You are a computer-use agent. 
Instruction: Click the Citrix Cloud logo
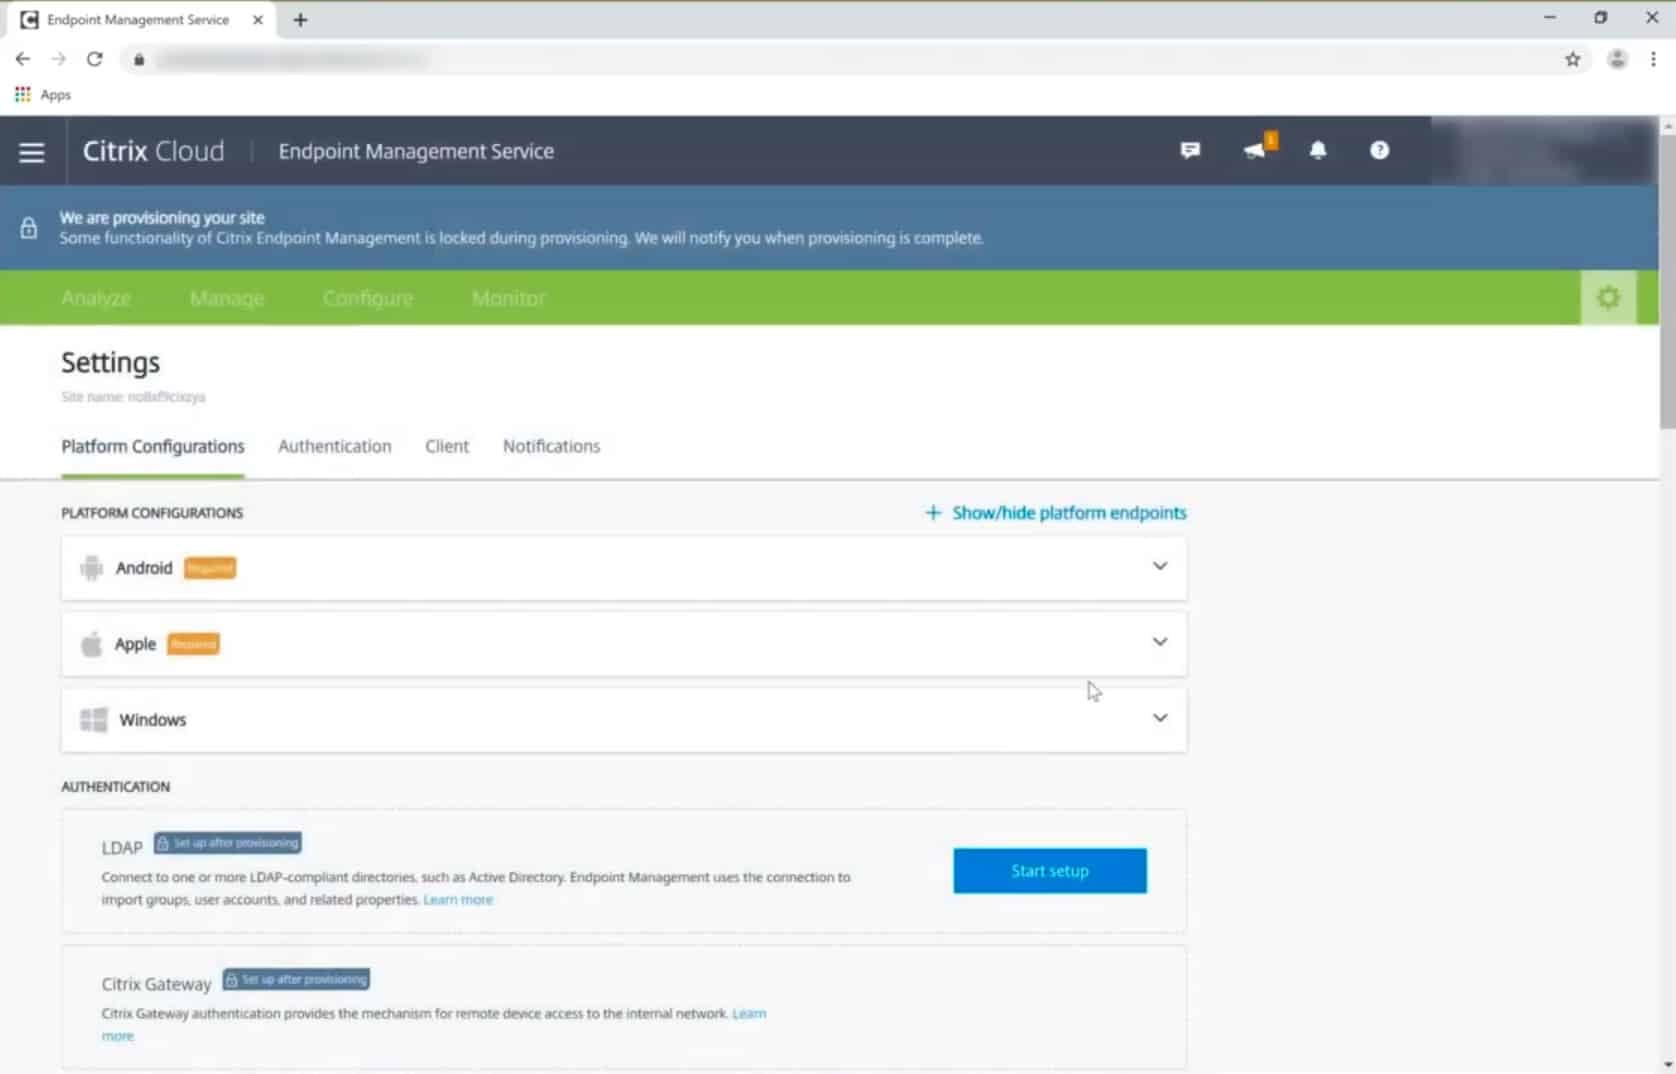tap(153, 151)
